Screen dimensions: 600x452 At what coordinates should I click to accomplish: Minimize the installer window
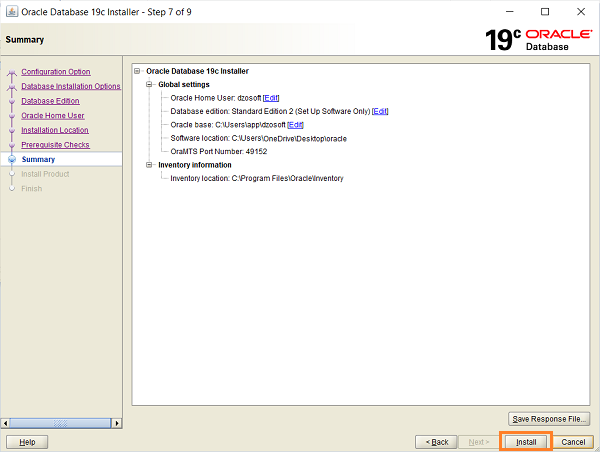click(510, 12)
